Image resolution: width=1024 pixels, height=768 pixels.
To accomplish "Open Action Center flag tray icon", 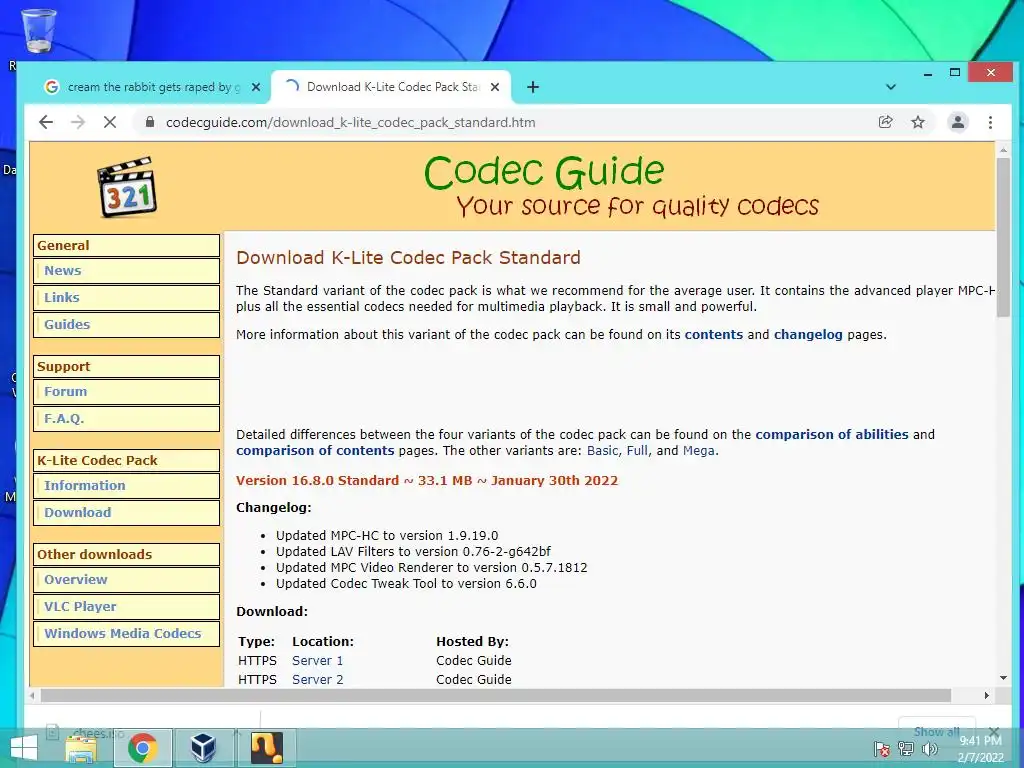I will [x=882, y=748].
